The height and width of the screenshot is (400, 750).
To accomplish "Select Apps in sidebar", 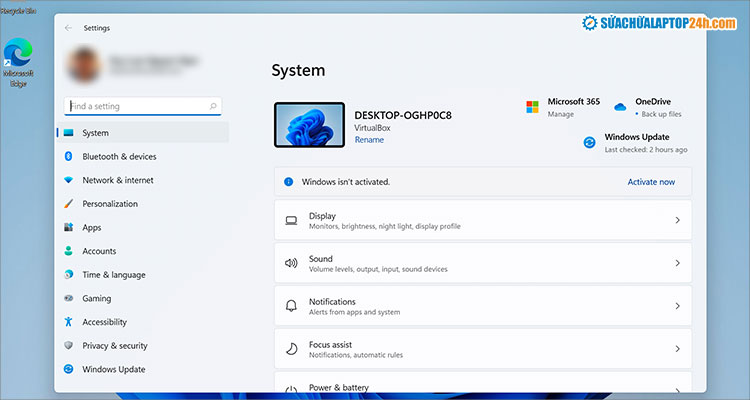I will tap(143, 227).
